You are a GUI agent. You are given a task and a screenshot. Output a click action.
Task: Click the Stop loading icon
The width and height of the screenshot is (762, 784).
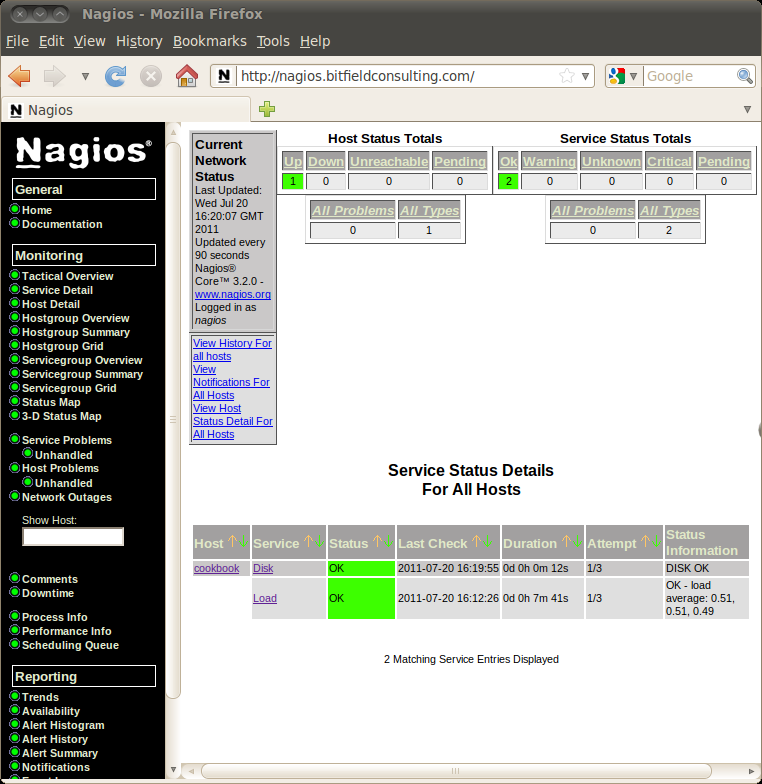(x=151, y=76)
